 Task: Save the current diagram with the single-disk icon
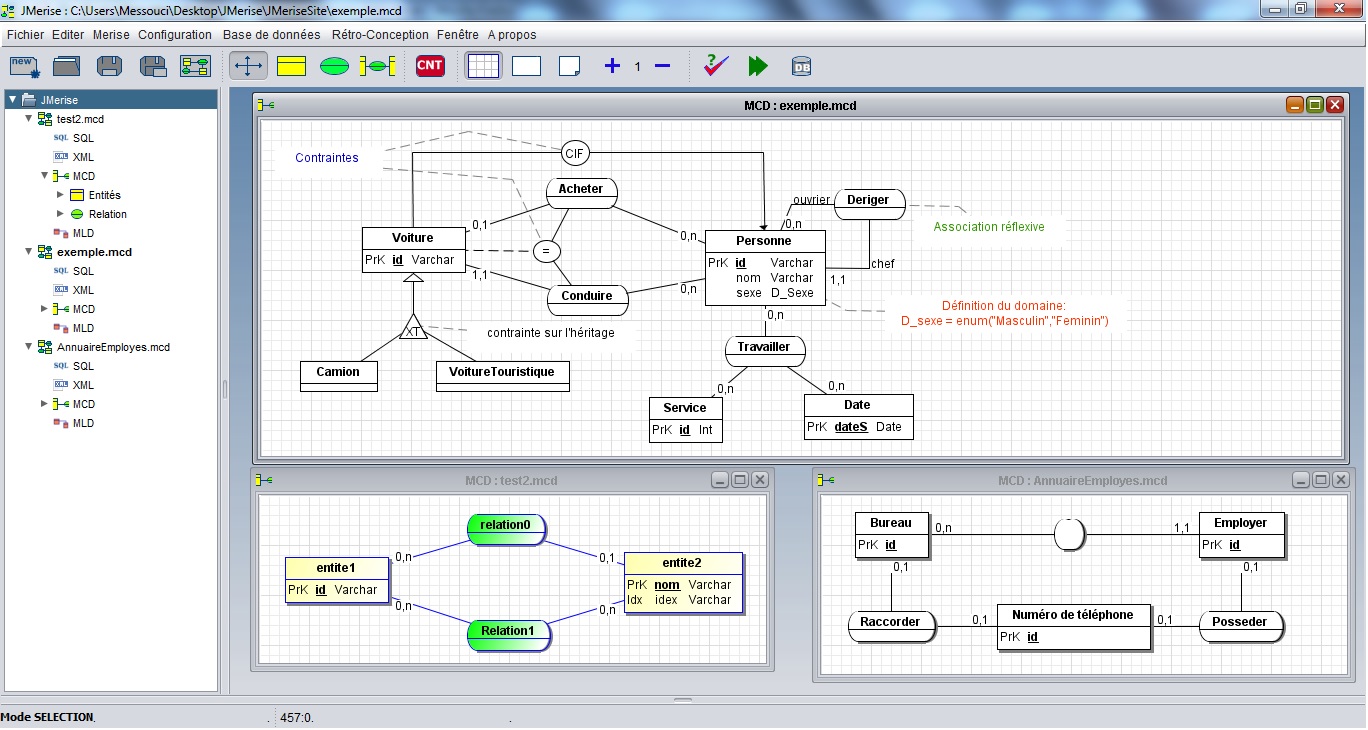[110, 66]
